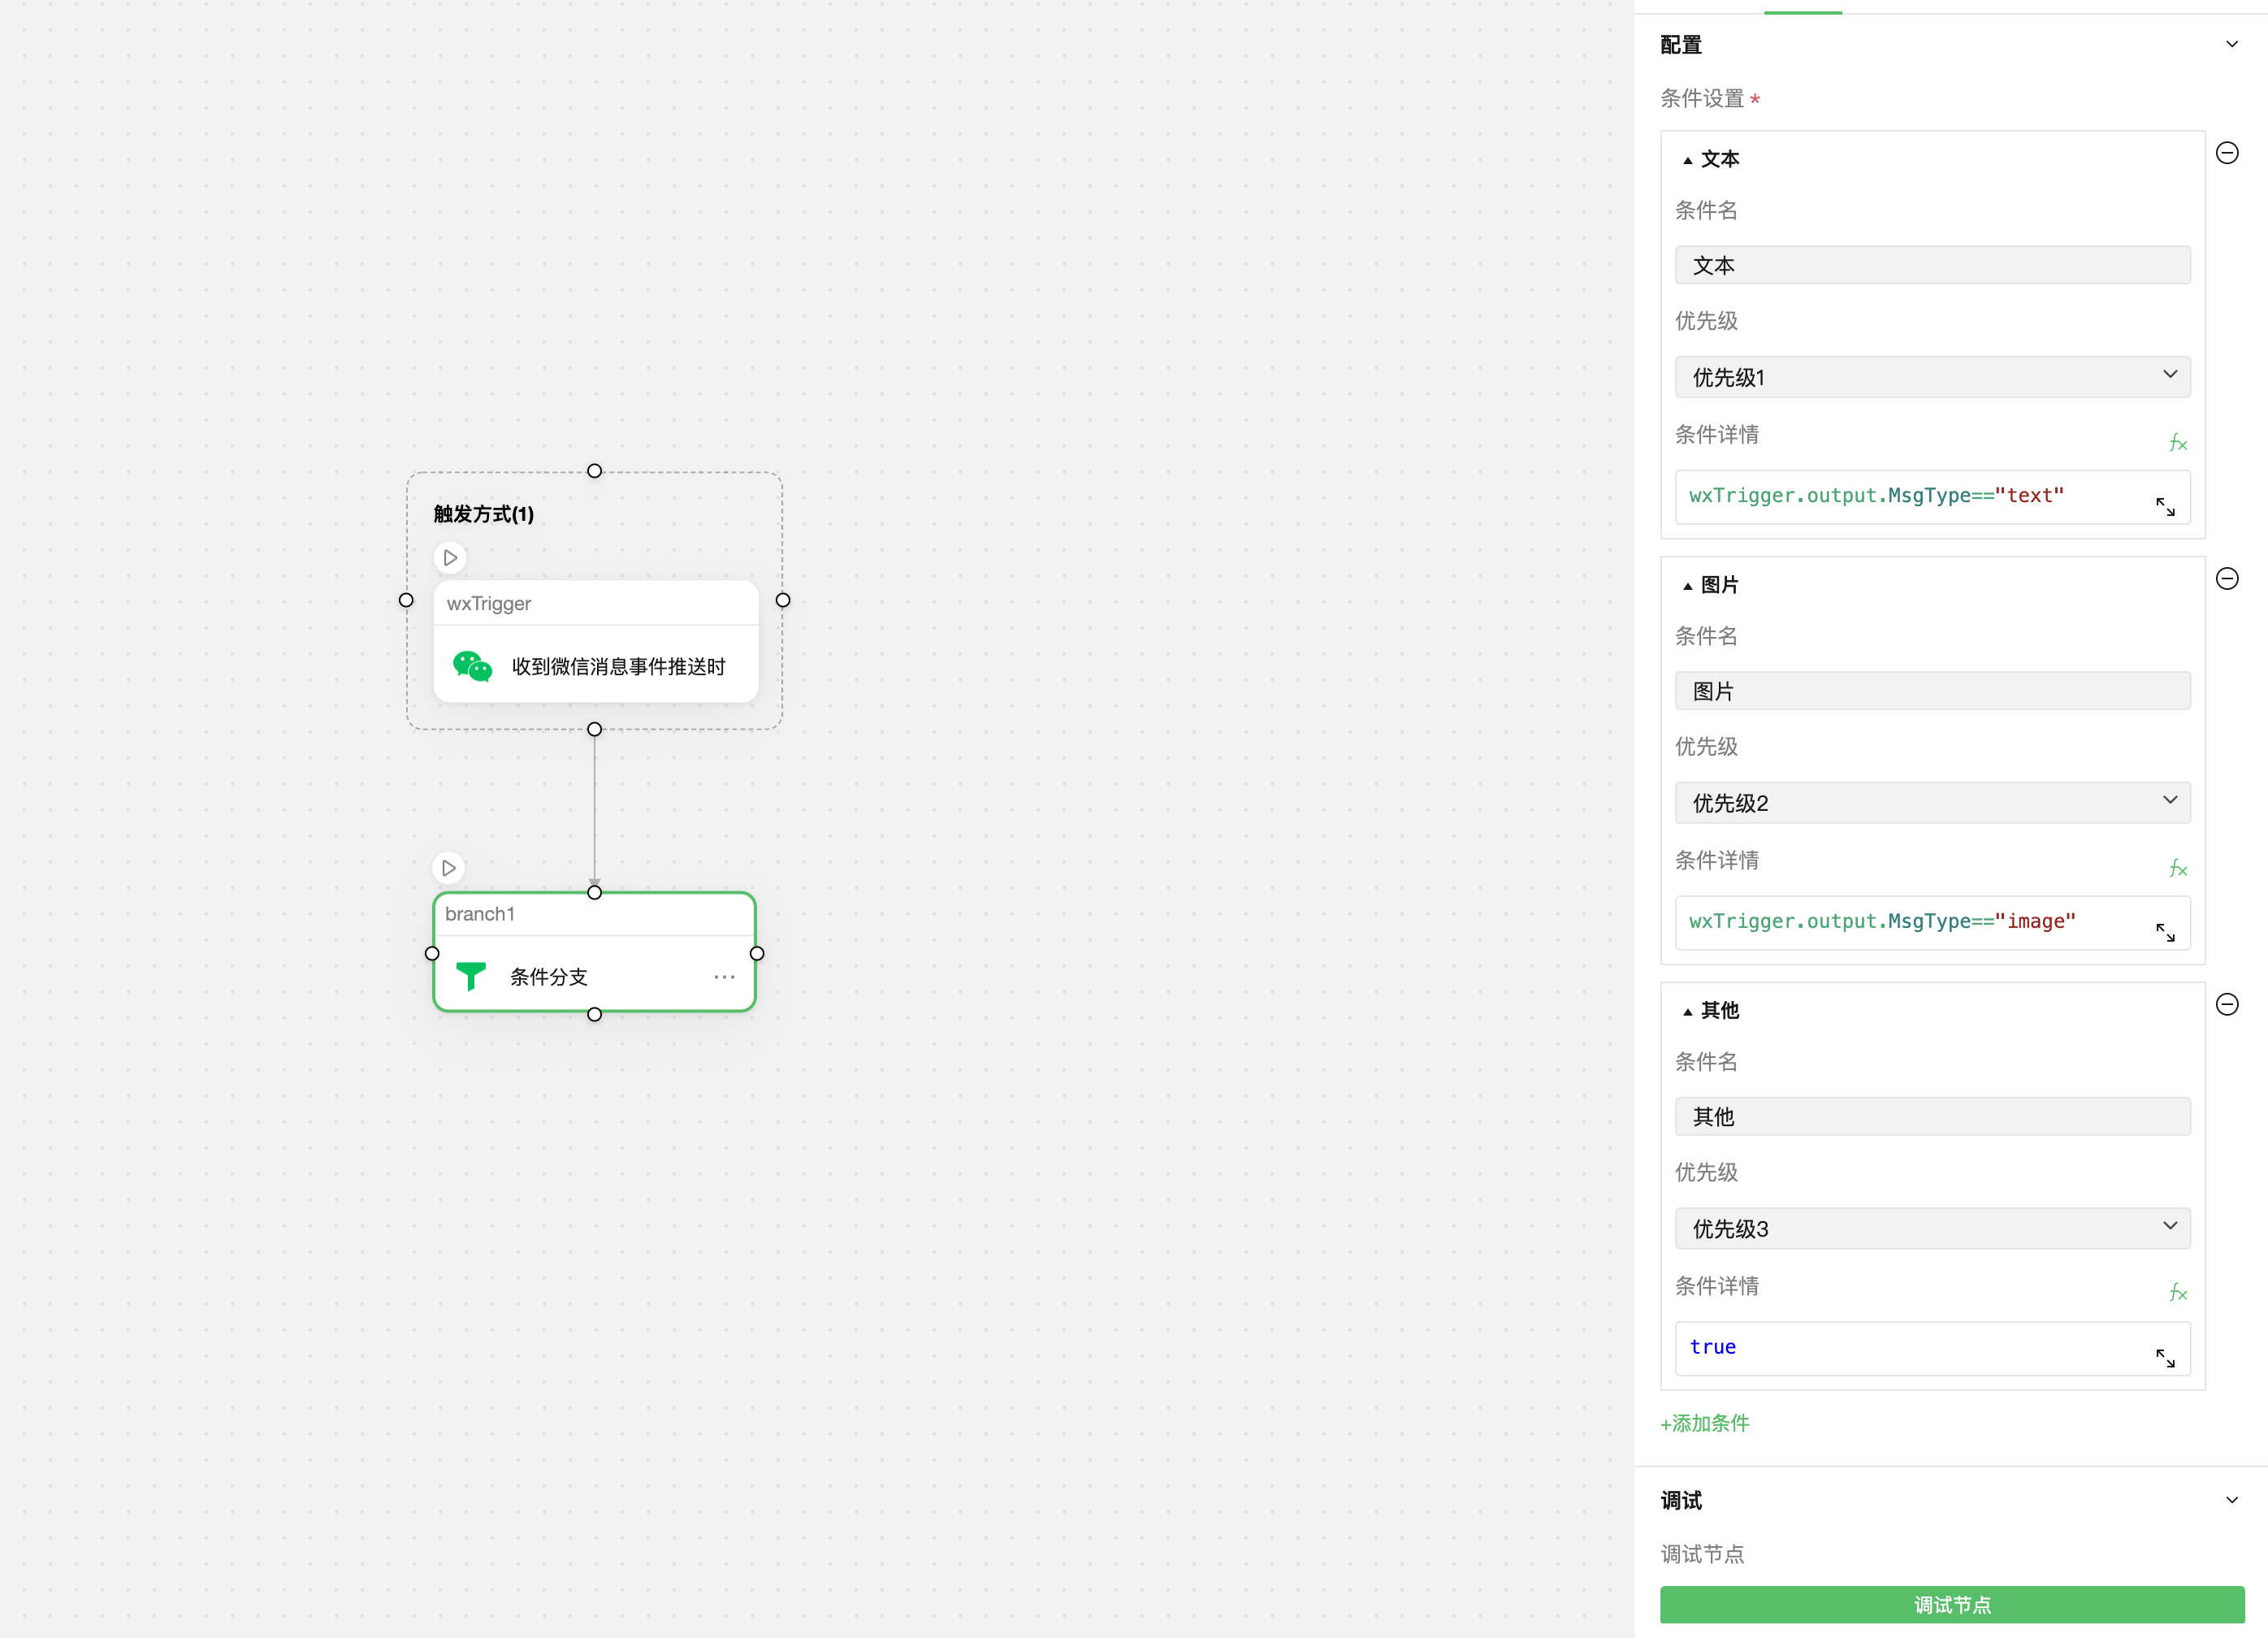Click the +添加条件 link
The width and height of the screenshot is (2268, 1638).
[1705, 1423]
